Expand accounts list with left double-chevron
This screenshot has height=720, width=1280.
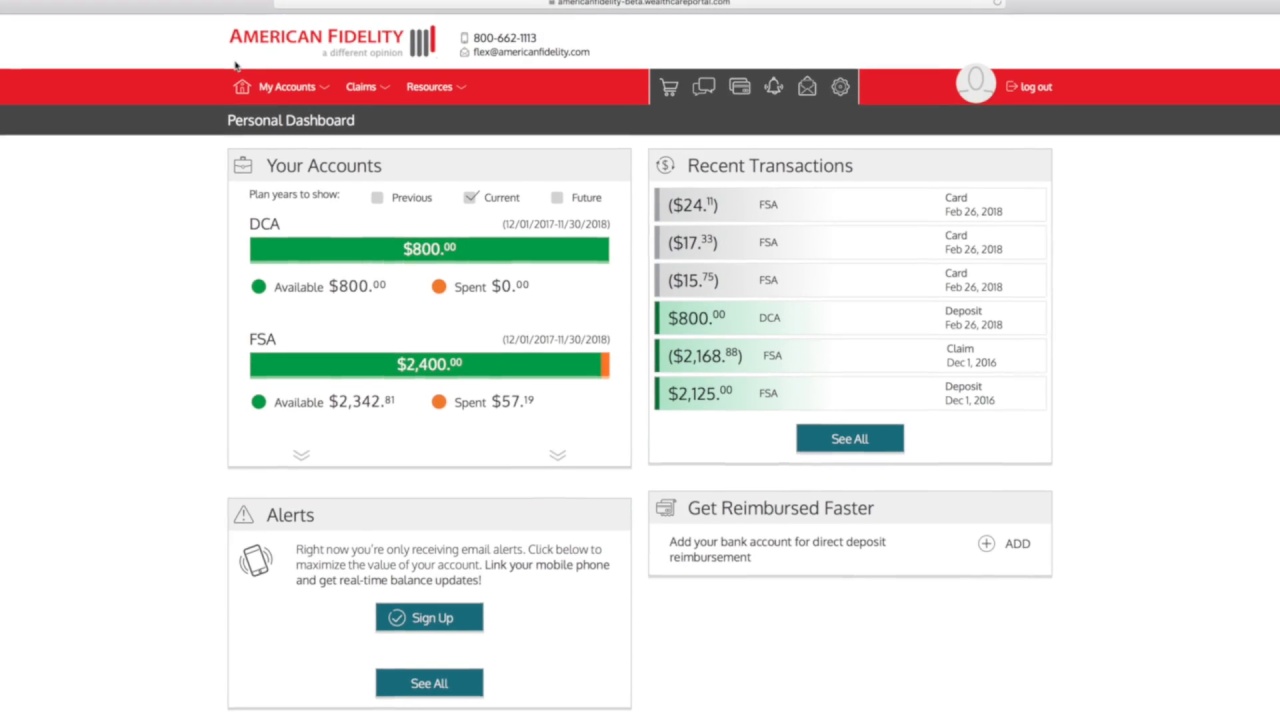click(x=301, y=455)
